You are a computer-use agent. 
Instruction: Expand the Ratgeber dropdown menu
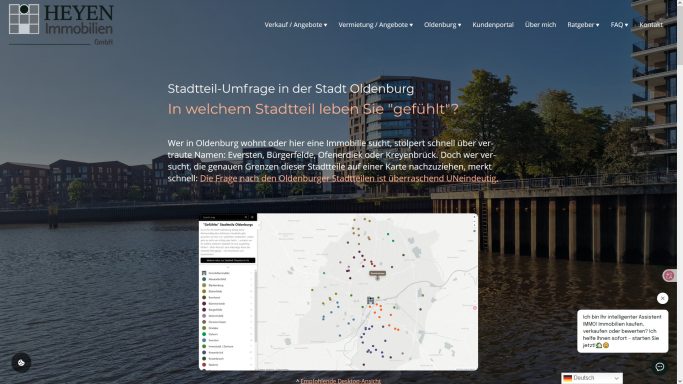coord(583,25)
